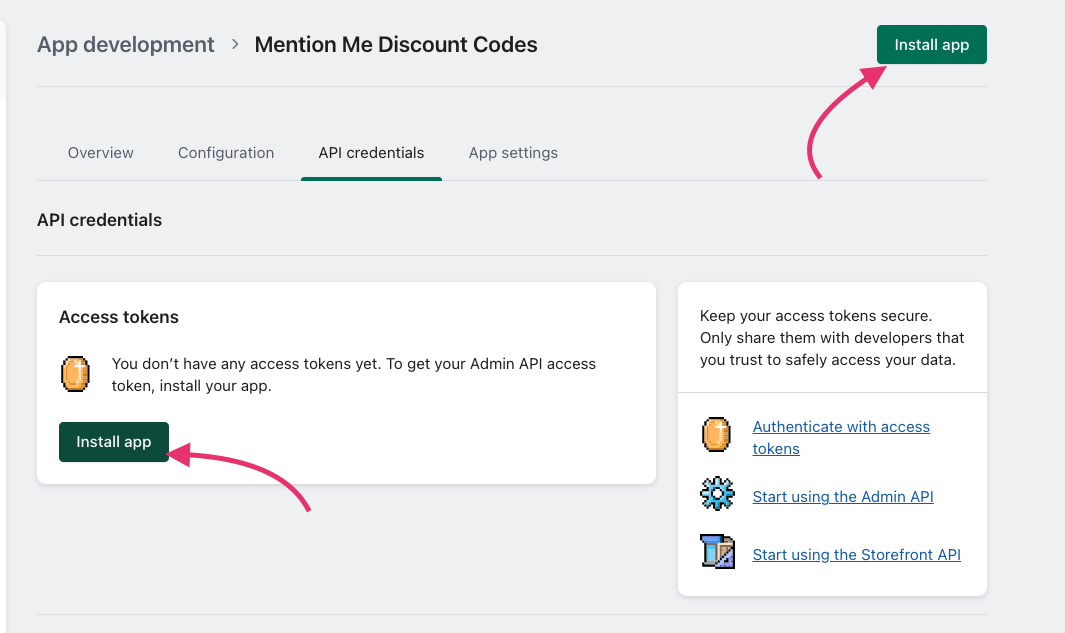
Task: Click the gear icon beside Admin API link
Action: tap(717, 494)
